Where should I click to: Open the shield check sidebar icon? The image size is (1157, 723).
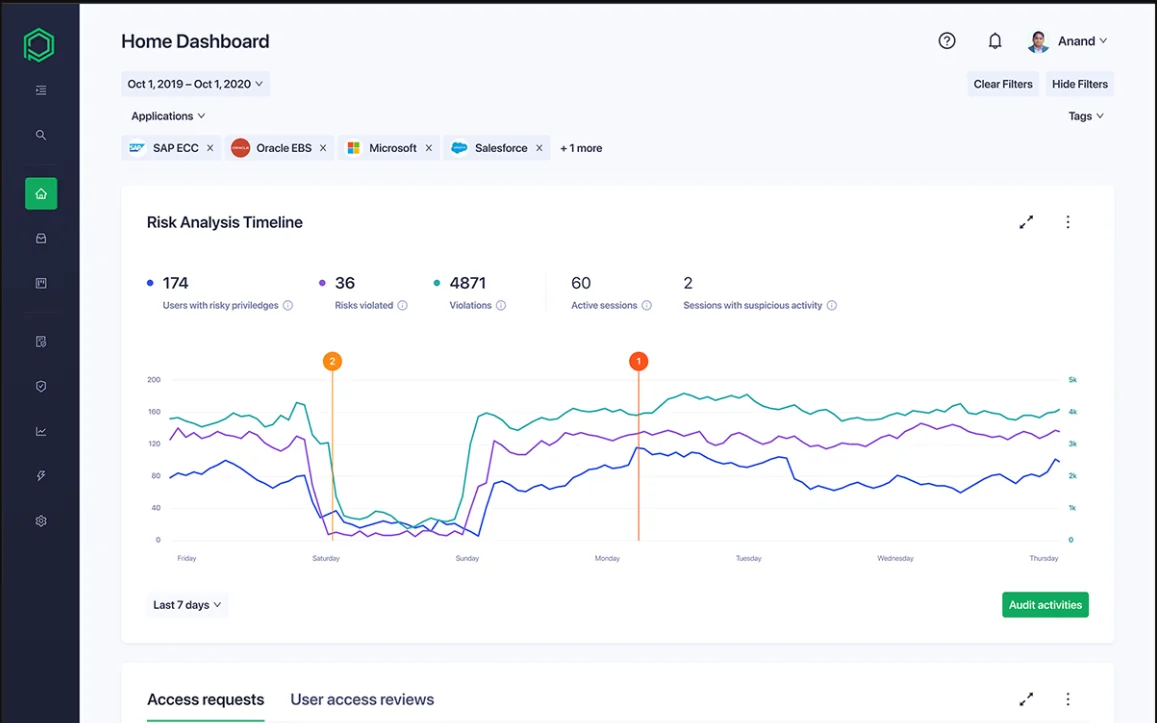(41, 387)
